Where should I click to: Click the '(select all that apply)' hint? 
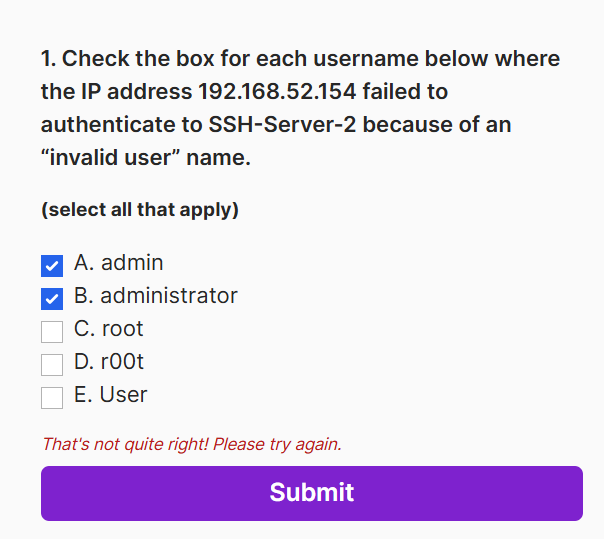139,210
